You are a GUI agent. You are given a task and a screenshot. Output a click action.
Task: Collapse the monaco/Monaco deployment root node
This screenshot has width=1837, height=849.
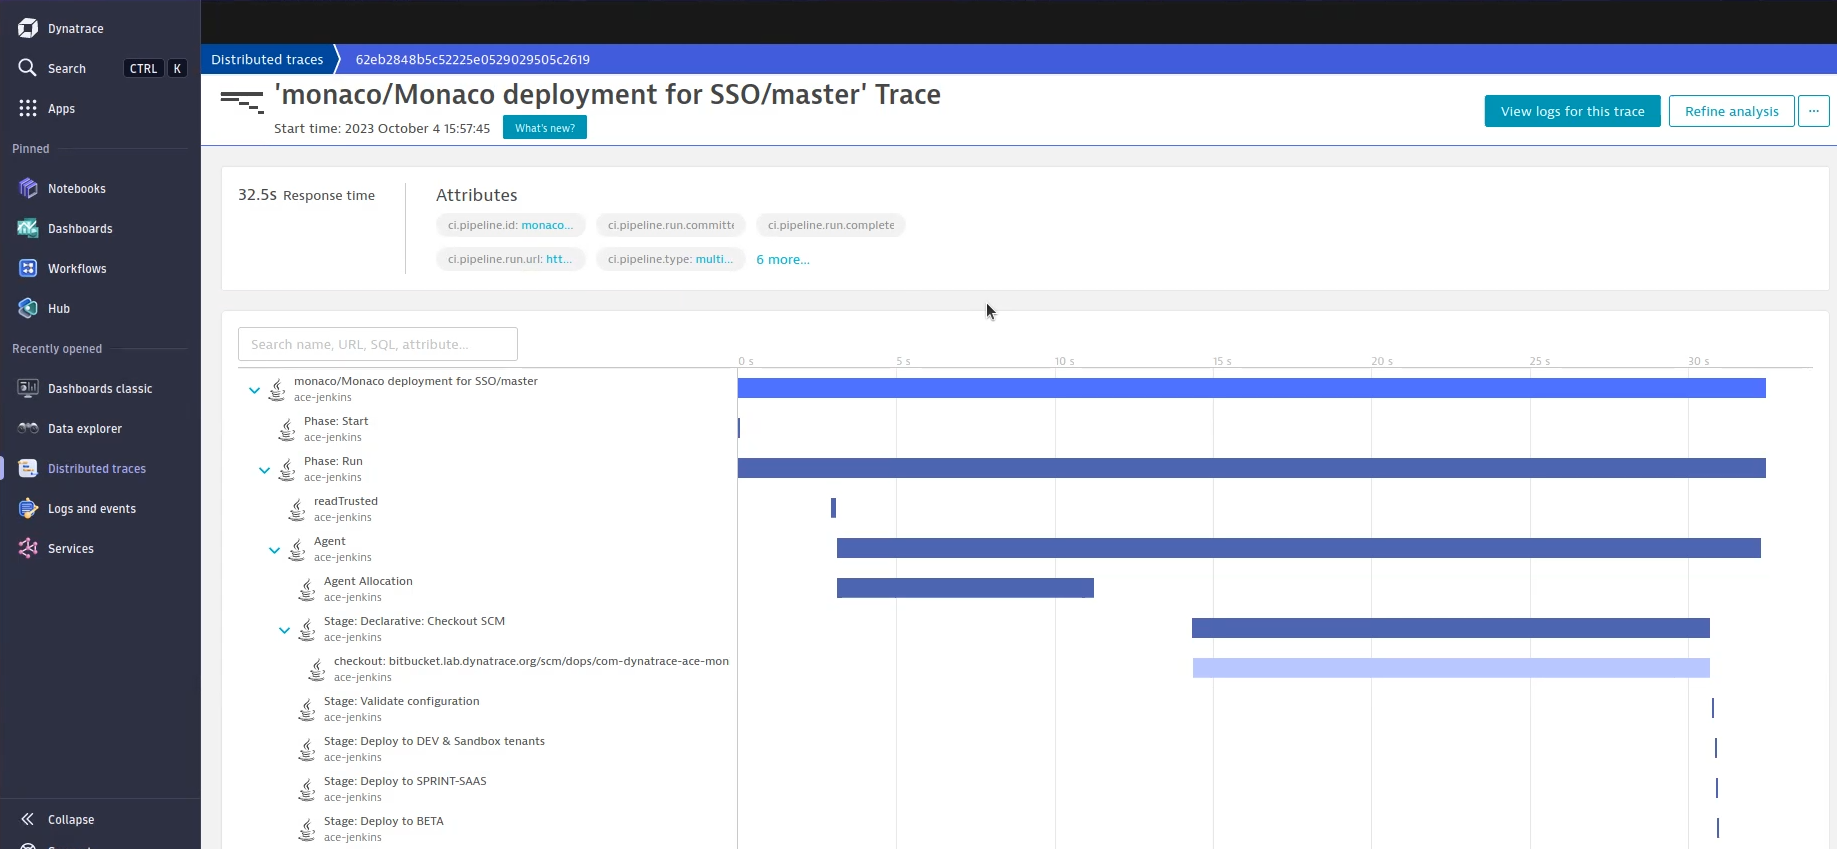click(254, 390)
